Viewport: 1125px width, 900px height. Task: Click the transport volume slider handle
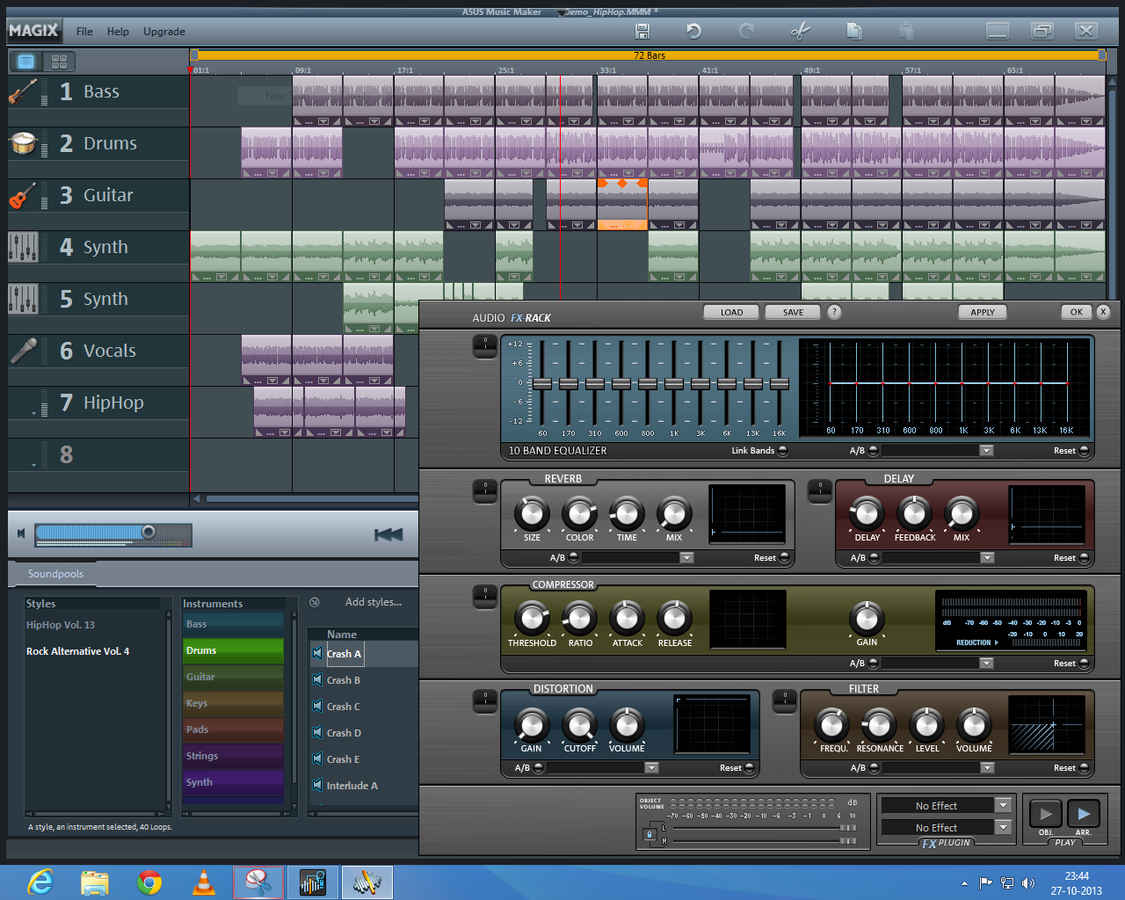coord(149,532)
